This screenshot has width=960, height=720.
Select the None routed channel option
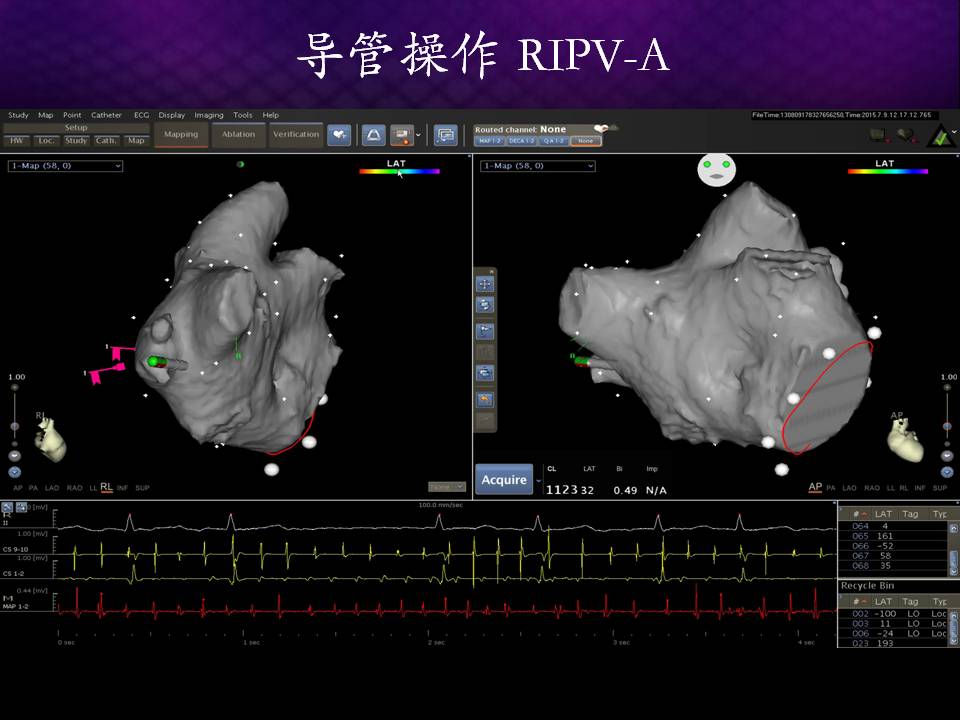coord(585,141)
